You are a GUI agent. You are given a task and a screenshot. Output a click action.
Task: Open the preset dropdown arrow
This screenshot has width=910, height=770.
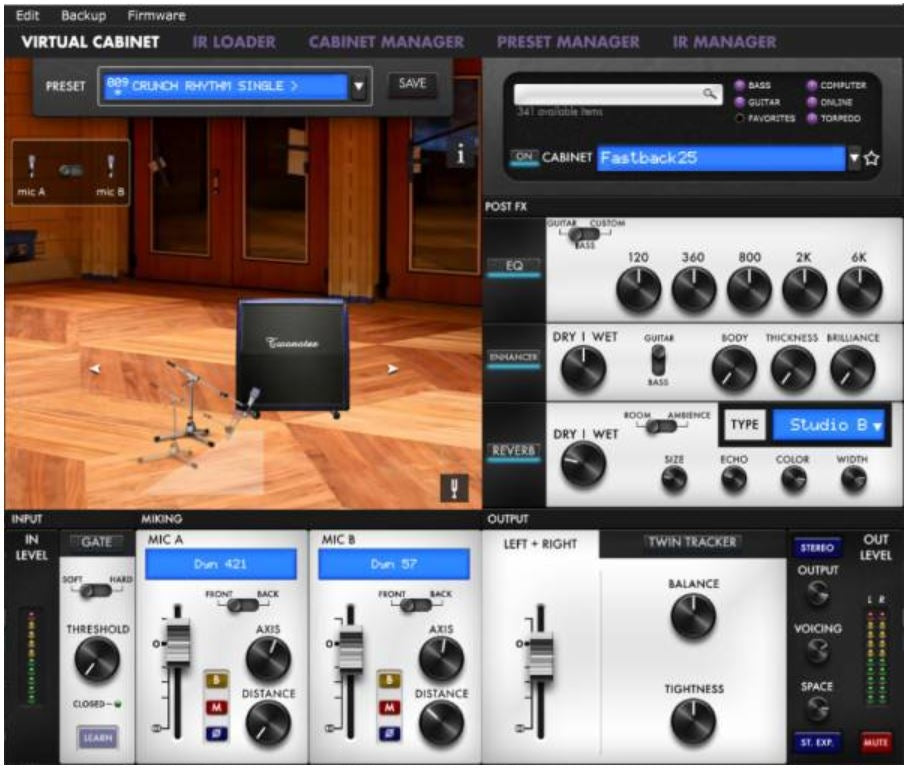358,86
